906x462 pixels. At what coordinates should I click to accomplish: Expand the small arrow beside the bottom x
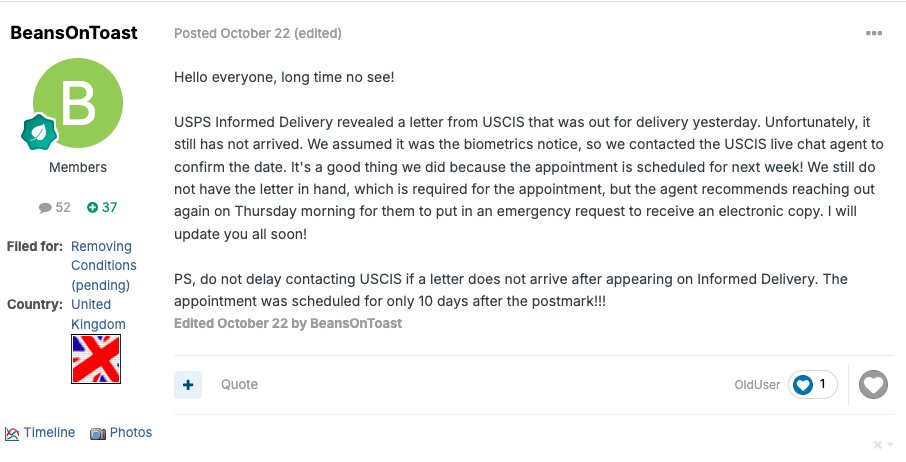890,445
